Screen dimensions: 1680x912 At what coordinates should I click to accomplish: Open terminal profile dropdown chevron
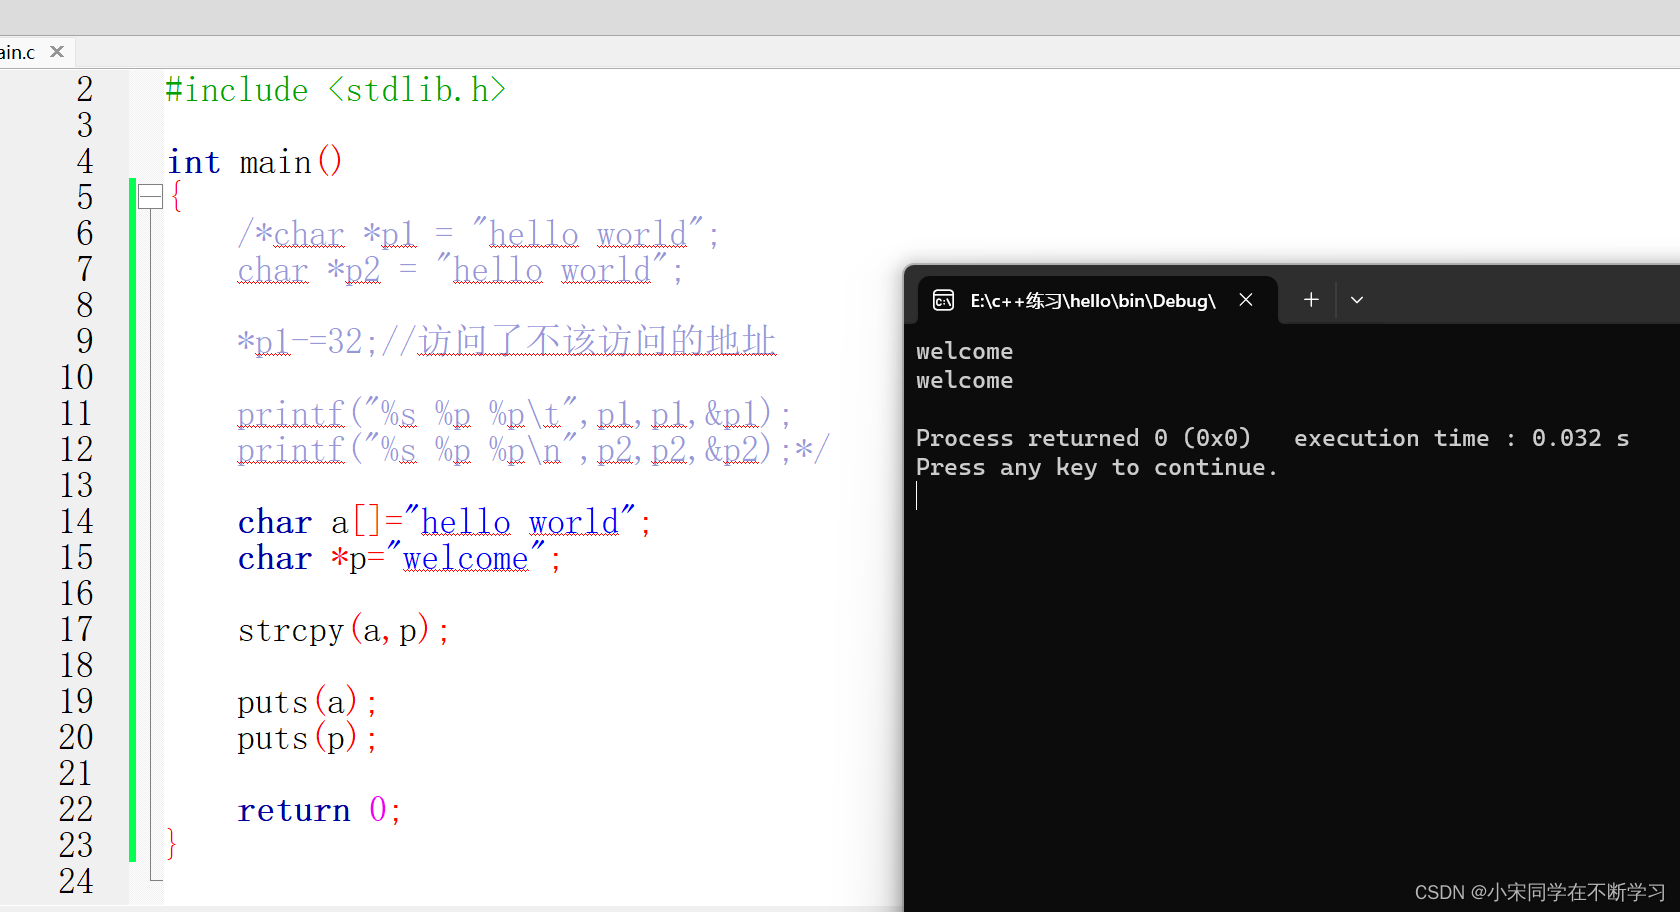point(1357,300)
